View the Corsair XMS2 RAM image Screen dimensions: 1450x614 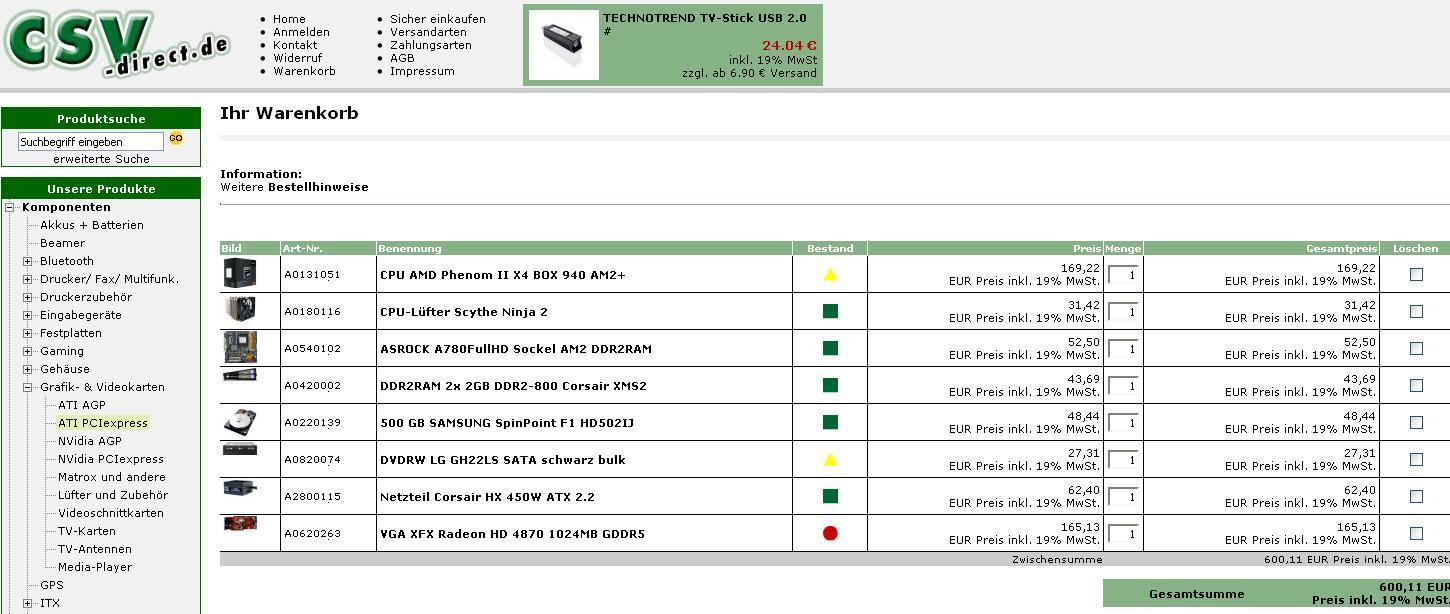pyautogui.click(x=240, y=376)
